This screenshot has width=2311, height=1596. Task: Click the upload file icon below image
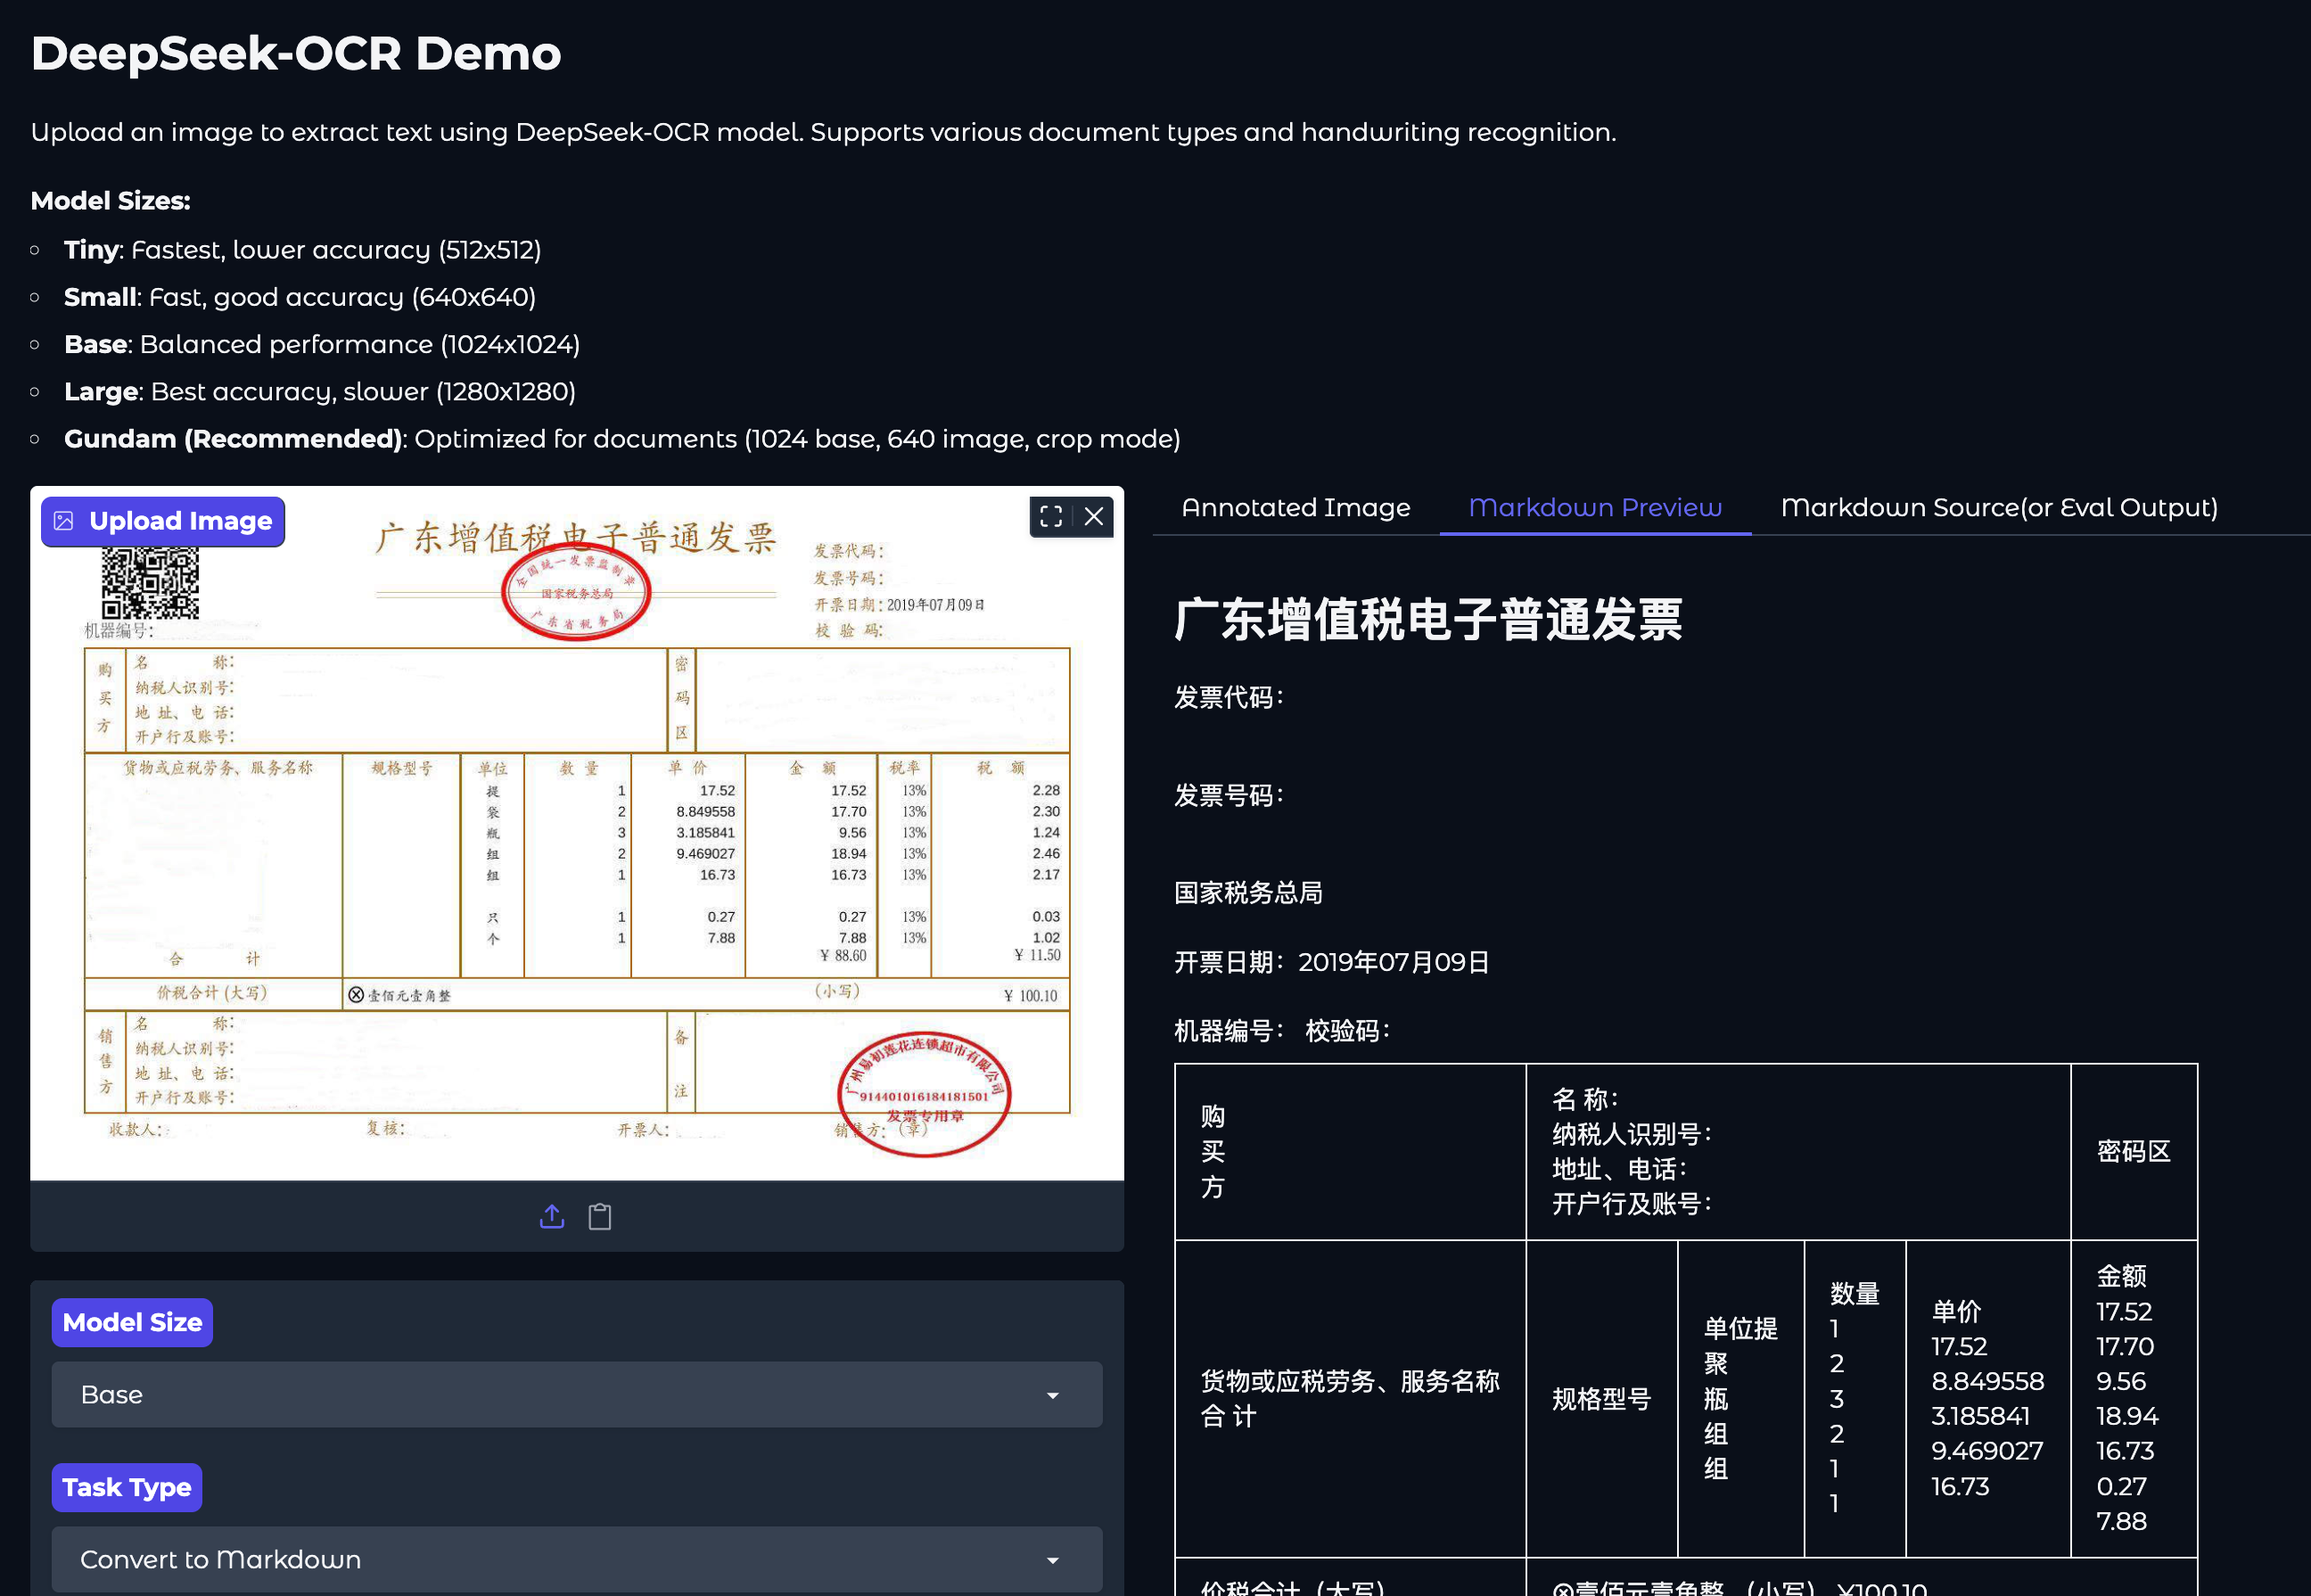[552, 1216]
